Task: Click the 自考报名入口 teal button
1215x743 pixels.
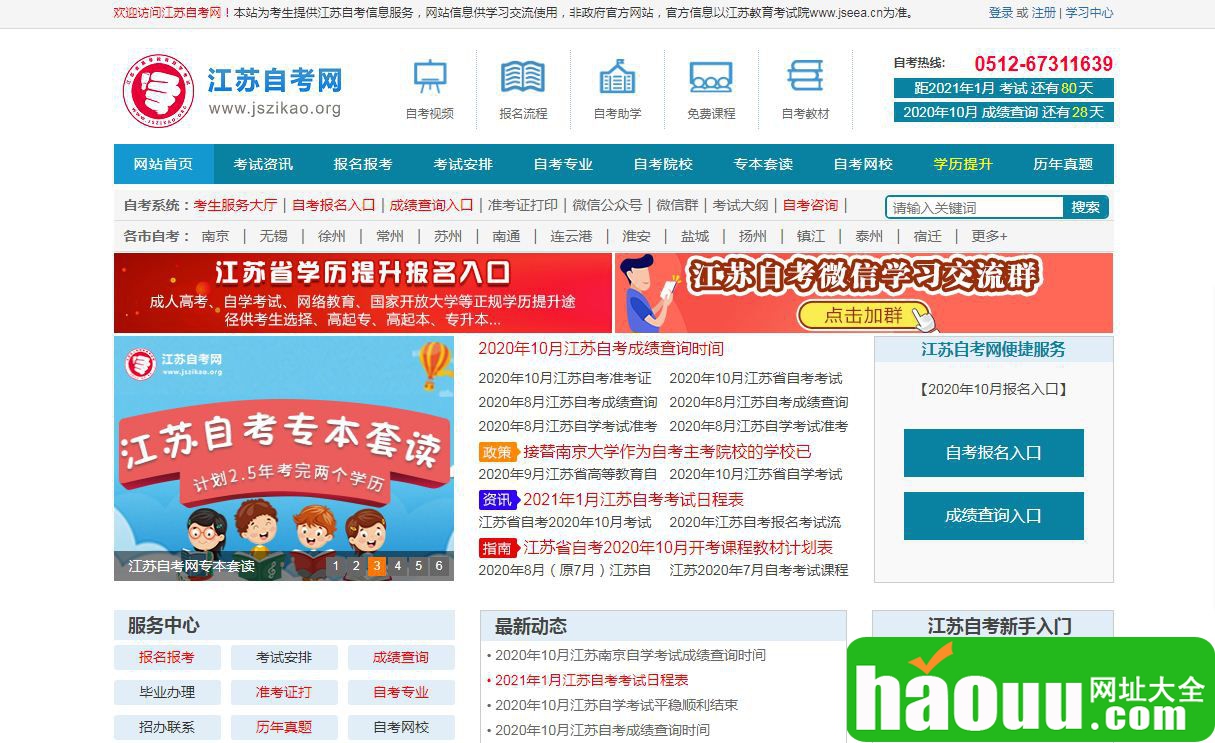Action: pyautogui.click(x=994, y=453)
